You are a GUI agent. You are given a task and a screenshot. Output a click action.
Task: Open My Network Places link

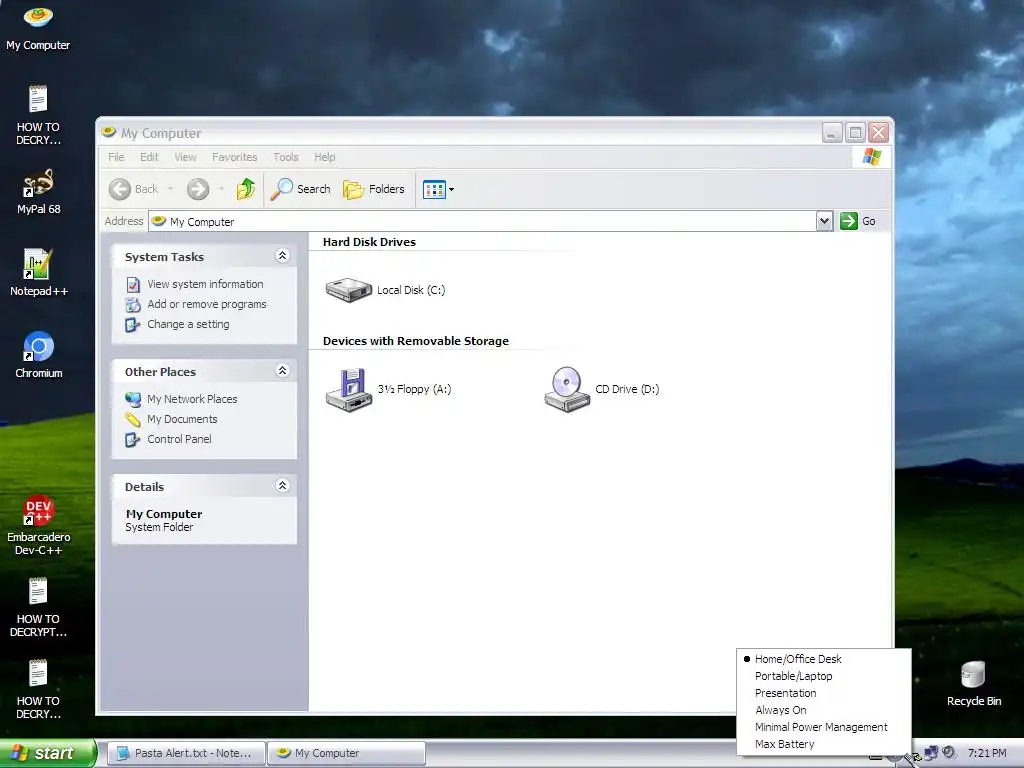coord(192,399)
